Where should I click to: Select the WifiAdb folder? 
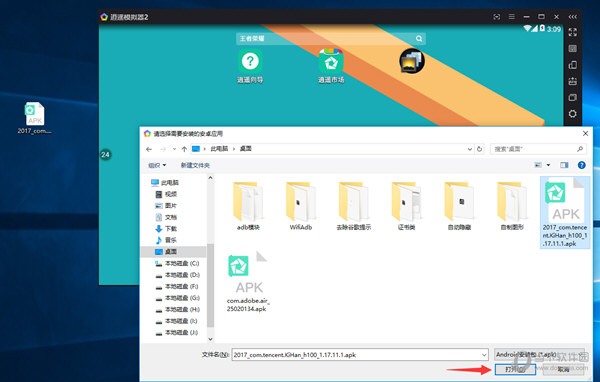(x=301, y=206)
